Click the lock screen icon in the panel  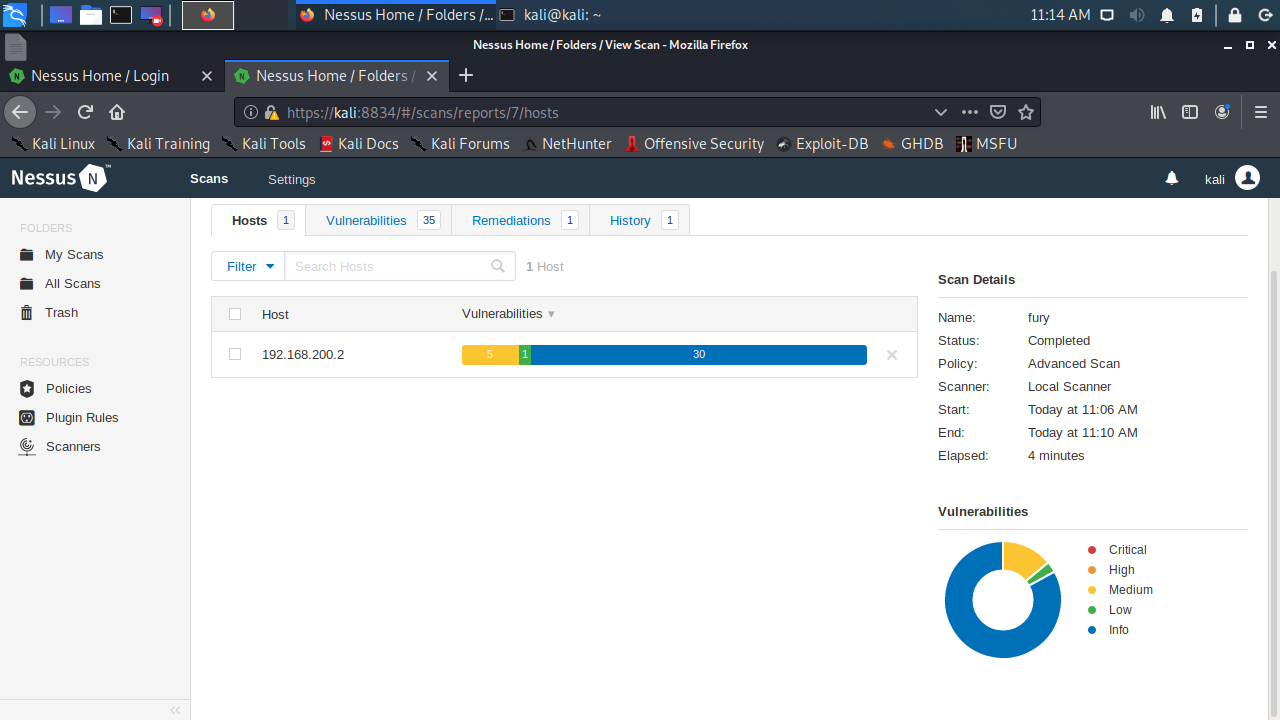(x=1235, y=15)
